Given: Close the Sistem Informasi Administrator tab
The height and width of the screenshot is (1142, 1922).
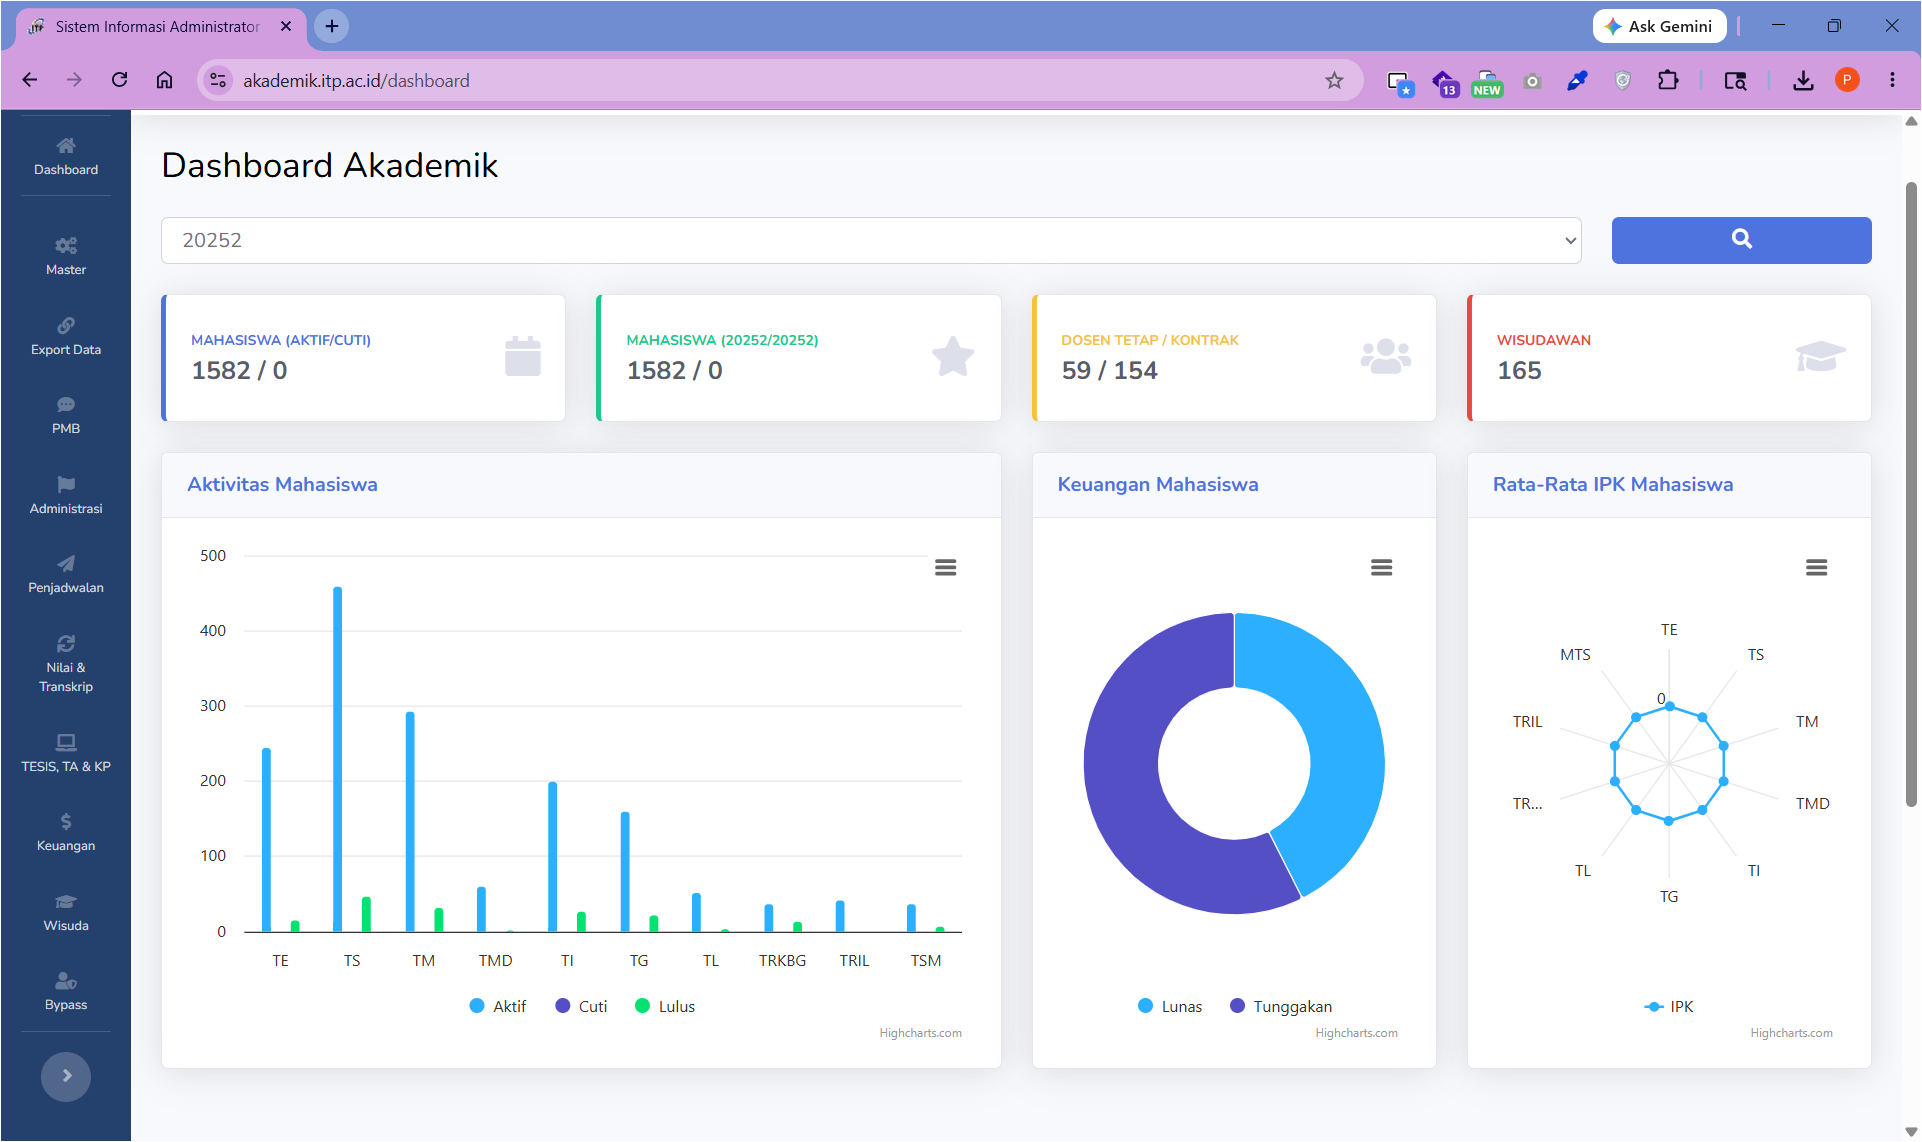Looking at the screenshot, I should [286, 26].
